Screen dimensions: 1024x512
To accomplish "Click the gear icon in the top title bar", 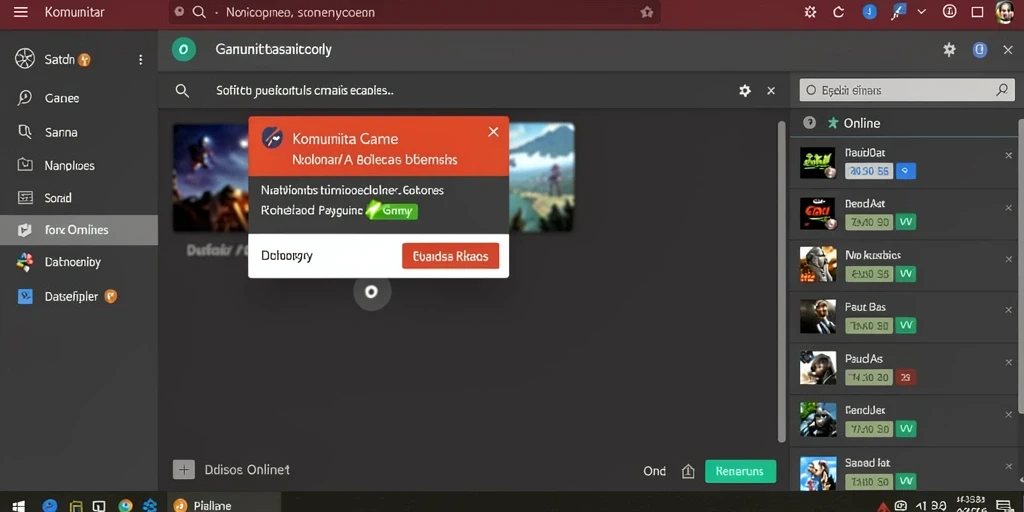I will pos(810,12).
